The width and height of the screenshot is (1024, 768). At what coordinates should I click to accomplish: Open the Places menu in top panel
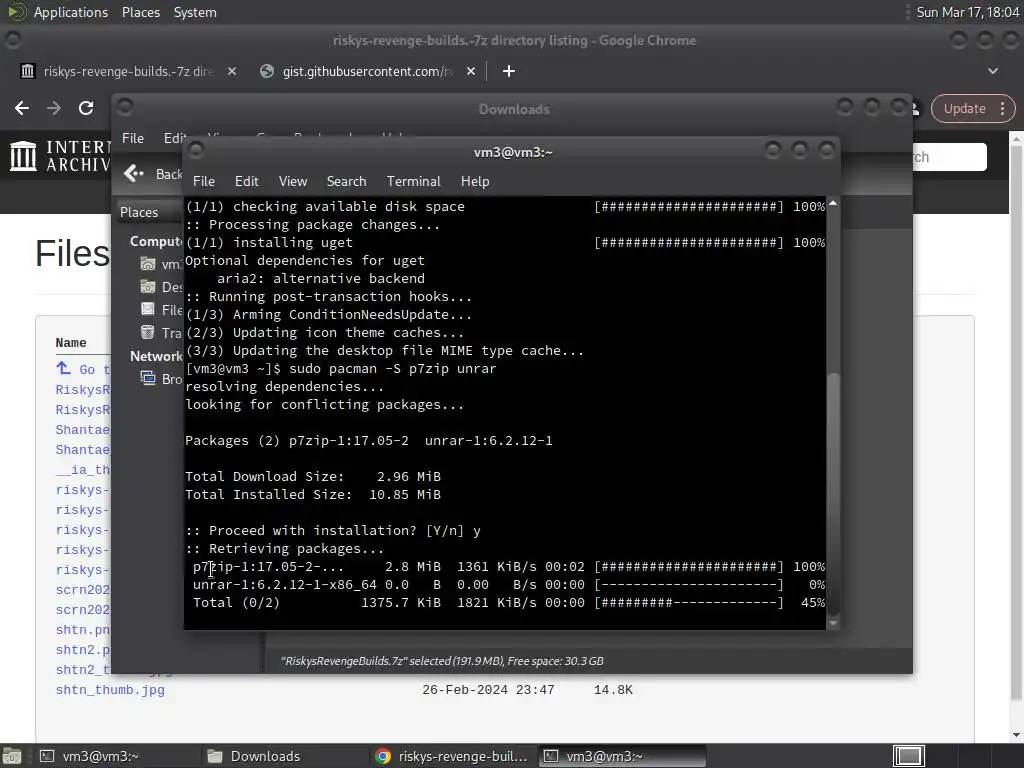140,12
